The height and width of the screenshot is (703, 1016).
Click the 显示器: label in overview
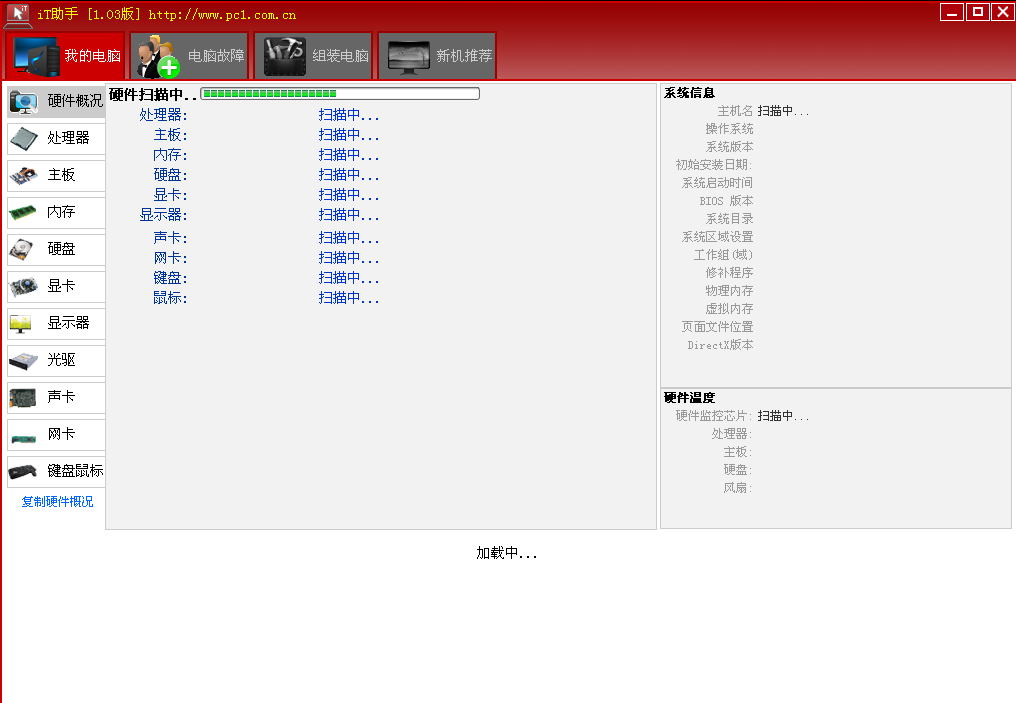[x=163, y=216]
